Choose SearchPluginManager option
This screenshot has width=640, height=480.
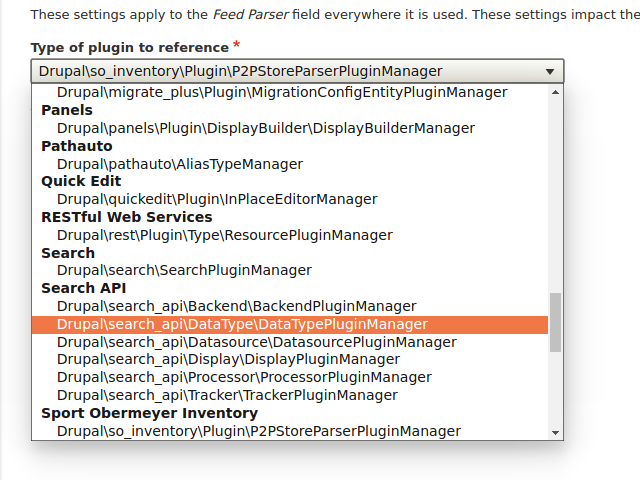[184, 270]
